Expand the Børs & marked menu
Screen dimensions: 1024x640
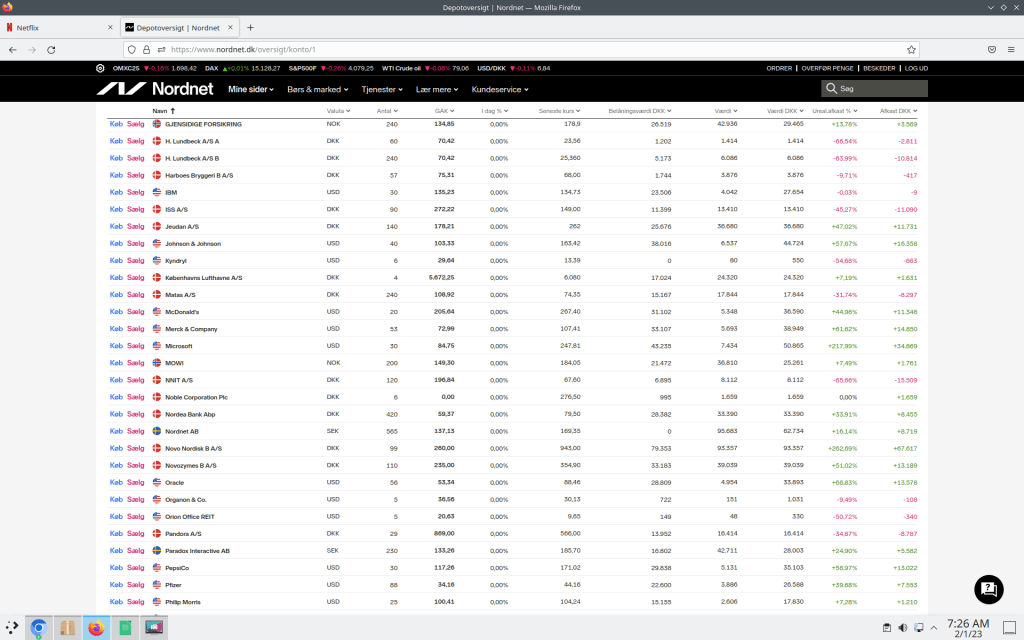[318, 89]
